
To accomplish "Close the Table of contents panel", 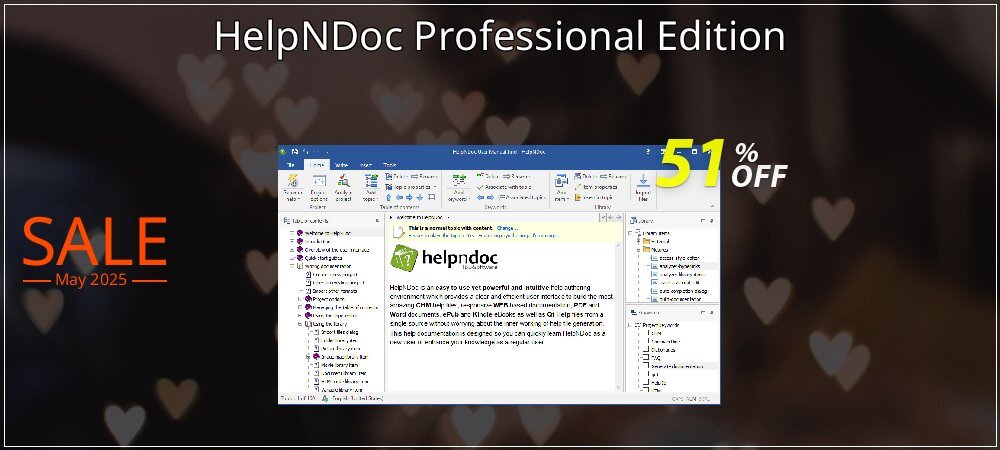I will tap(378, 221).
